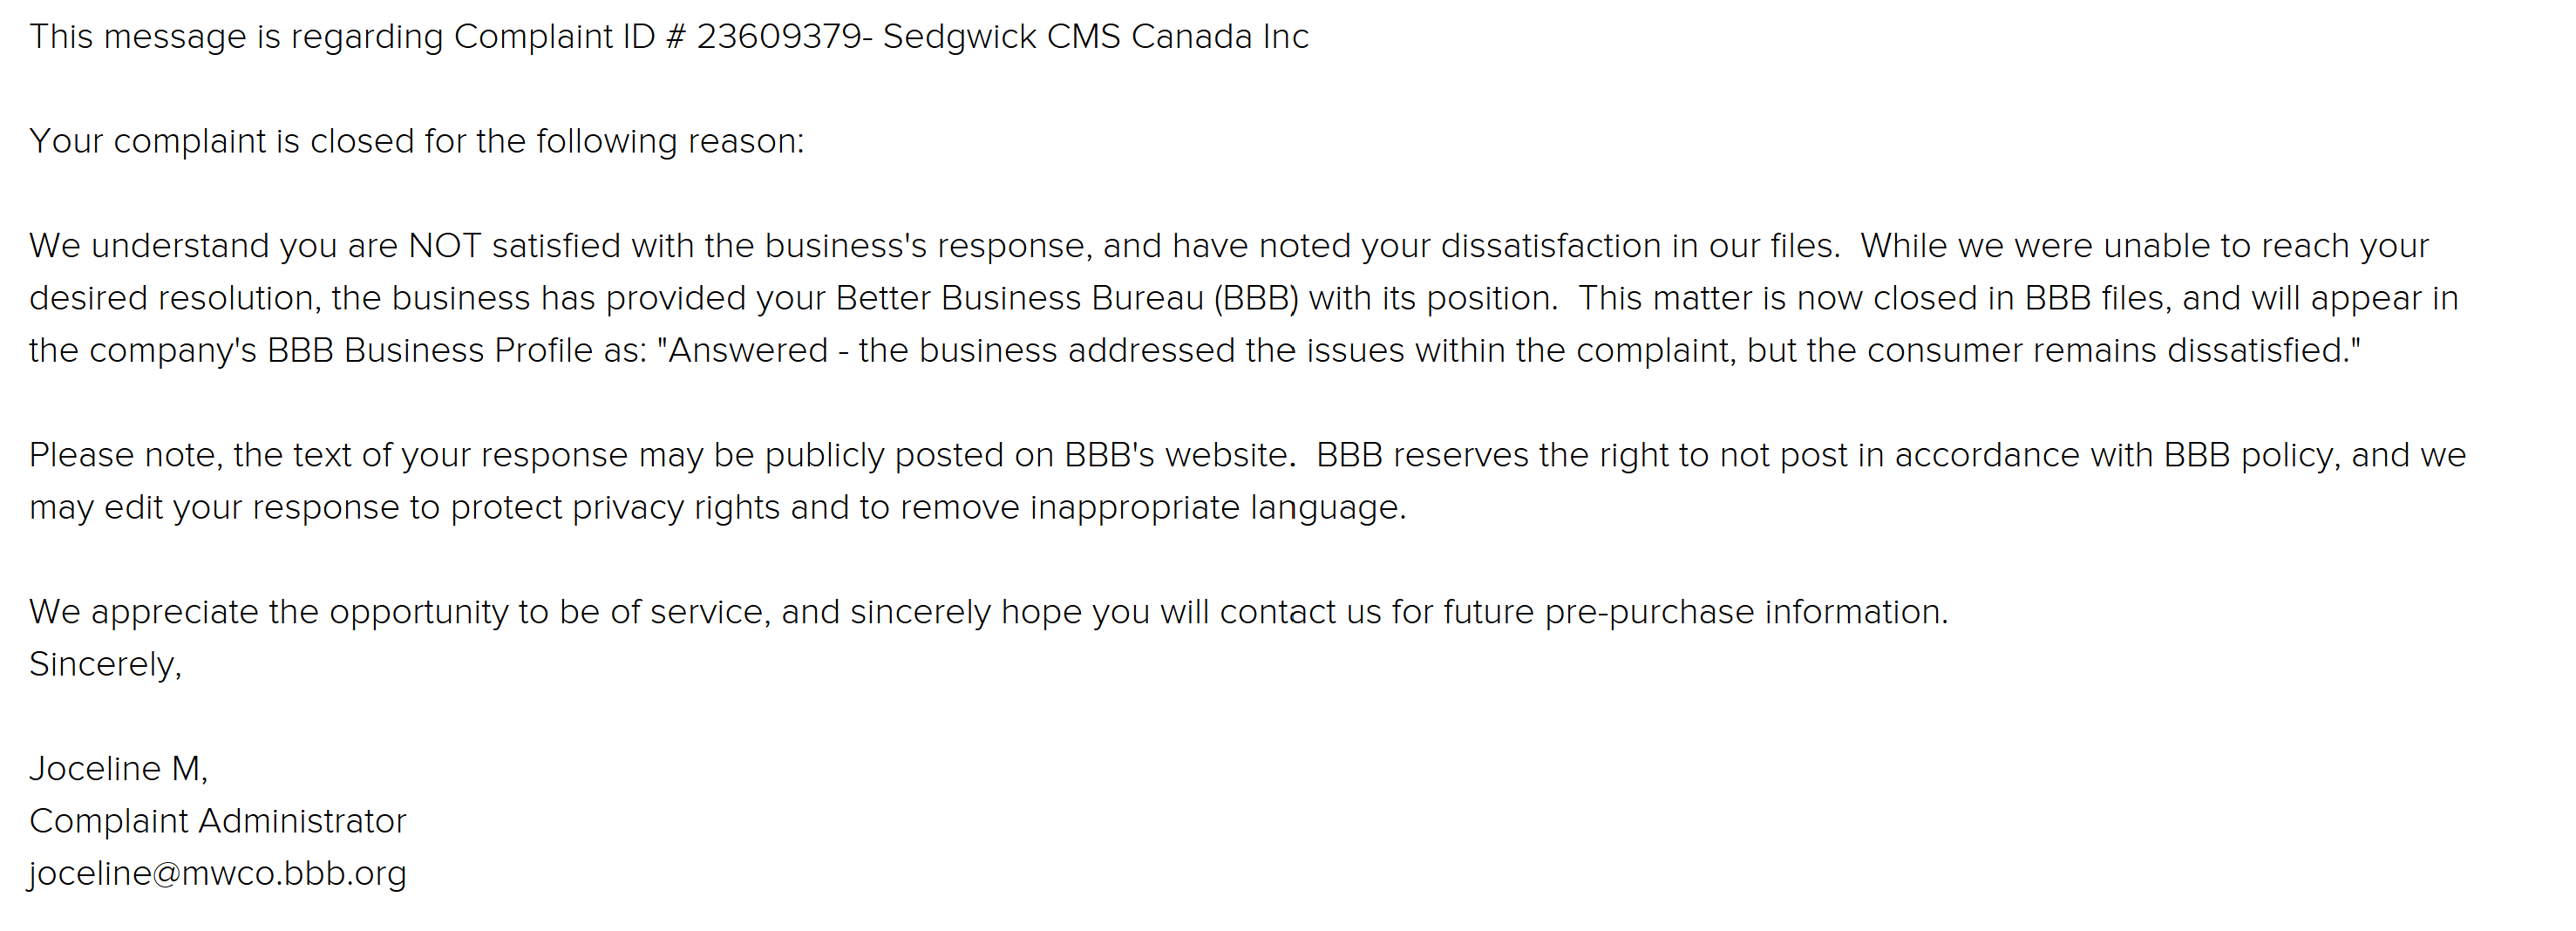The height and width of the screenshot is (931, 2576).
Task: Click the Complaint ID number 23609379
Action: 779,36
